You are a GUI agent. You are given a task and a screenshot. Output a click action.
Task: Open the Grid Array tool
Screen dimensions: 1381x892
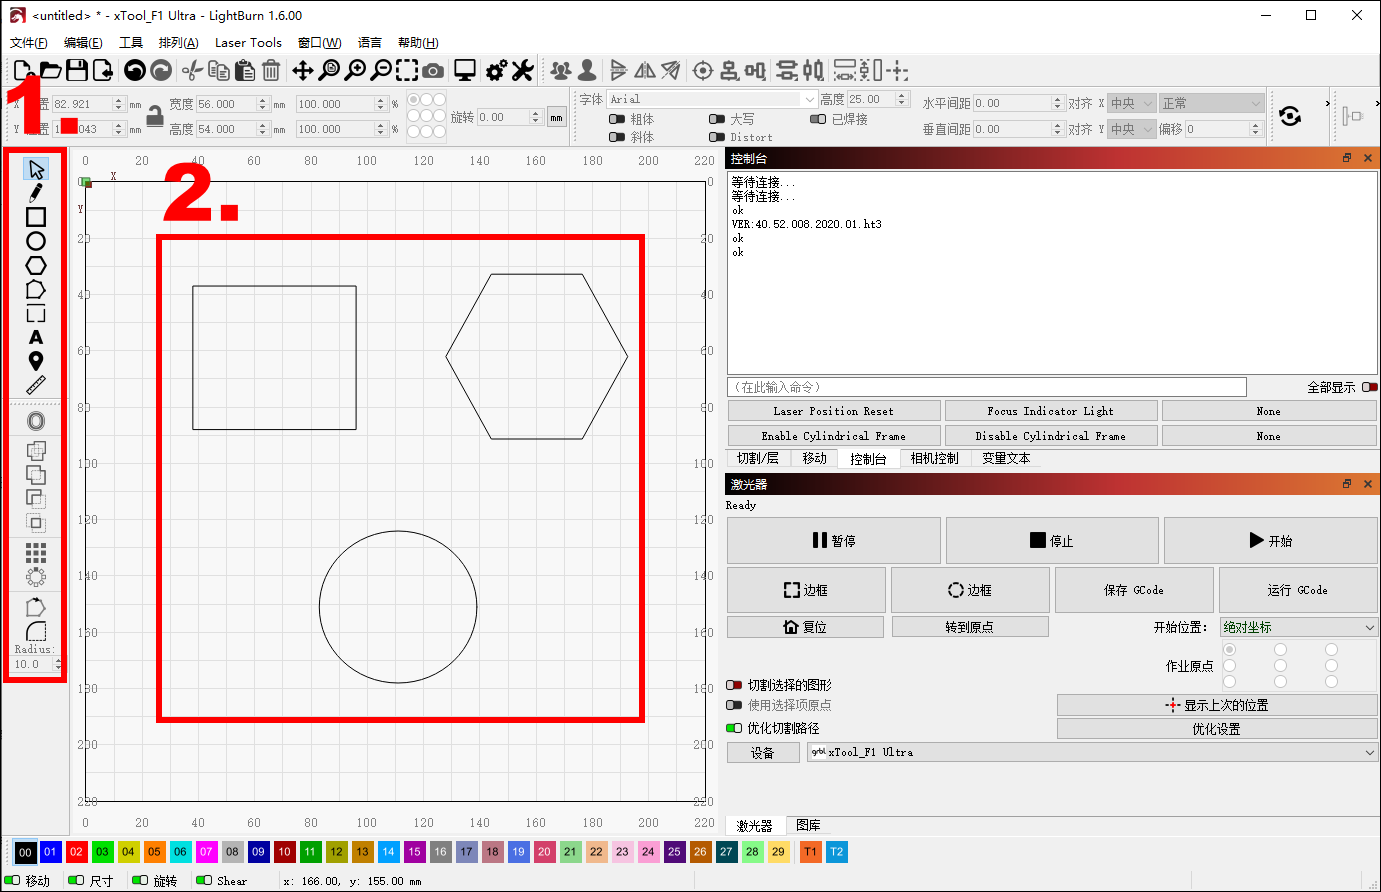36,553
